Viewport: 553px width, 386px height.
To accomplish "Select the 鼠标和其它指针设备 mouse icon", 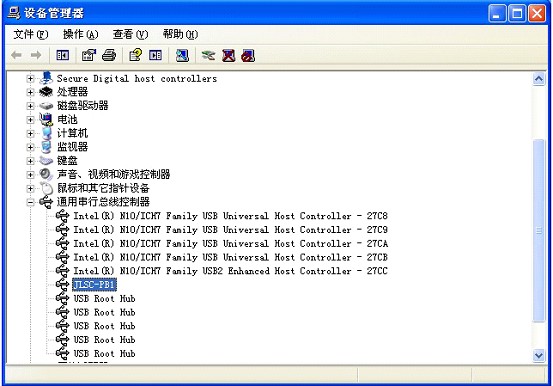I will tap(46, 188).
